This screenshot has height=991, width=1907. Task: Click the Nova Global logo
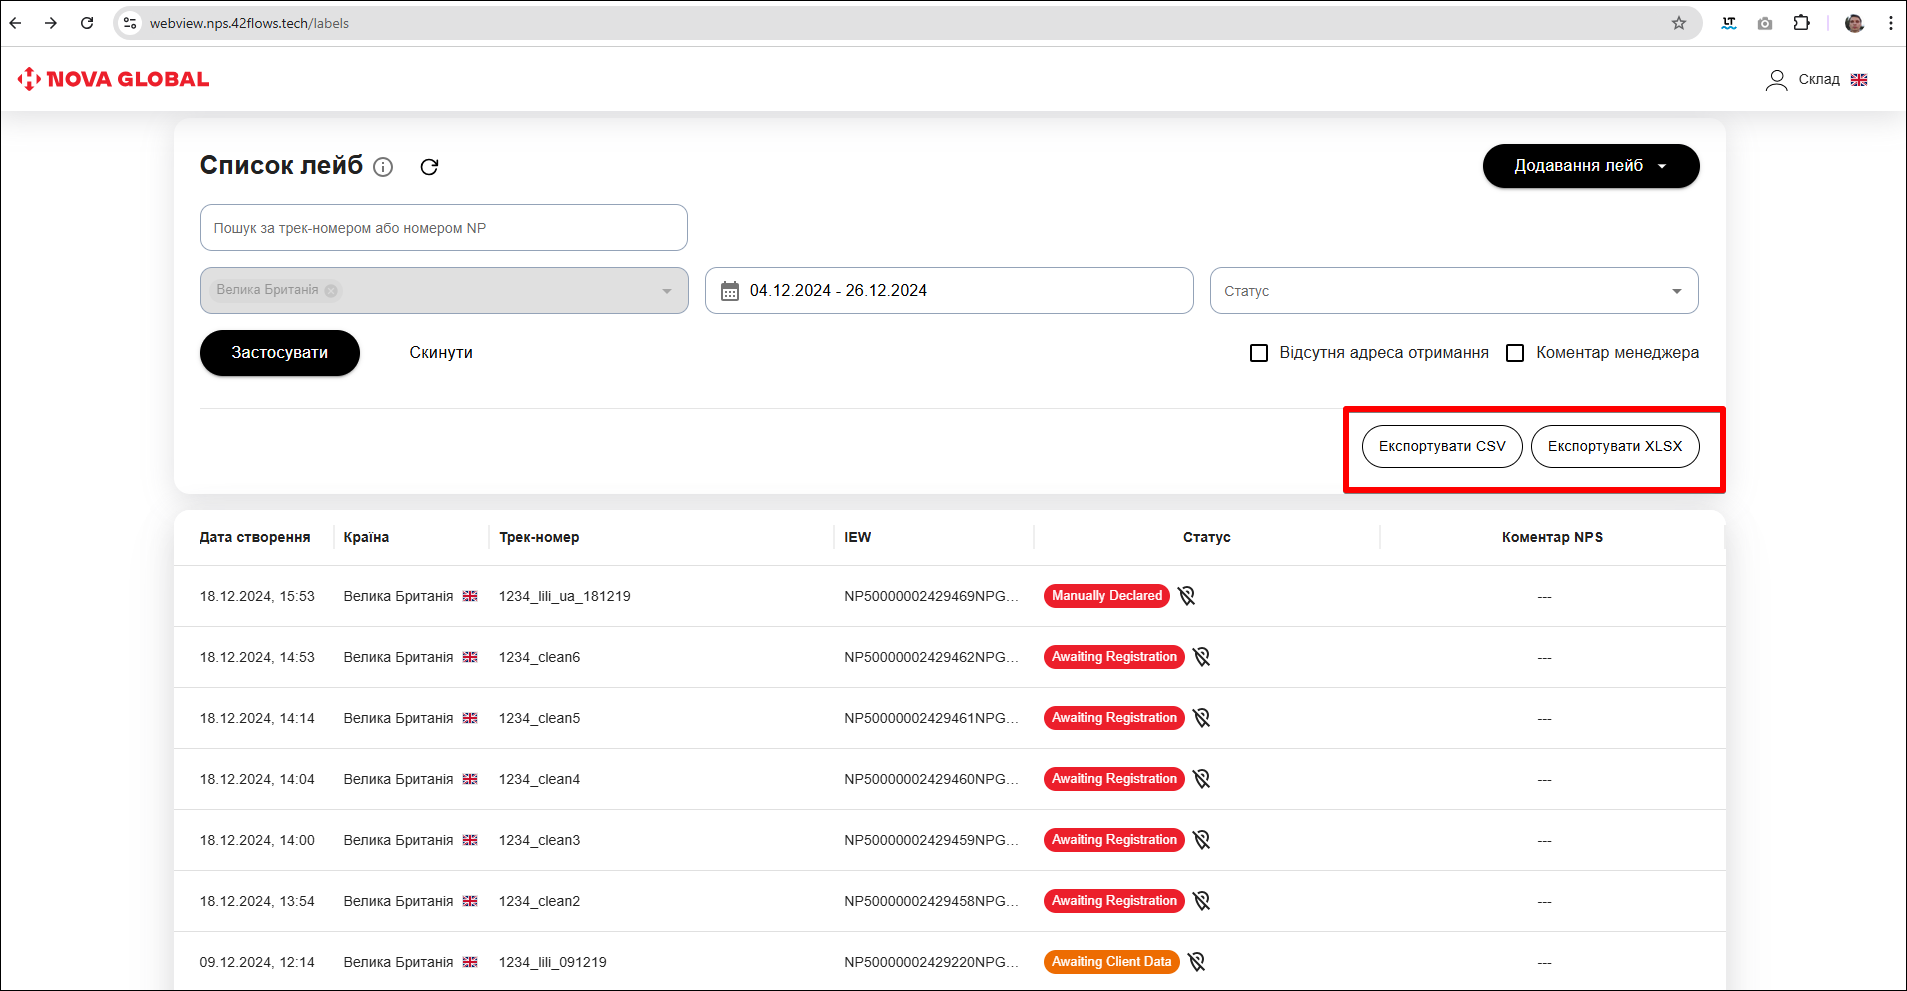[113, 79]
